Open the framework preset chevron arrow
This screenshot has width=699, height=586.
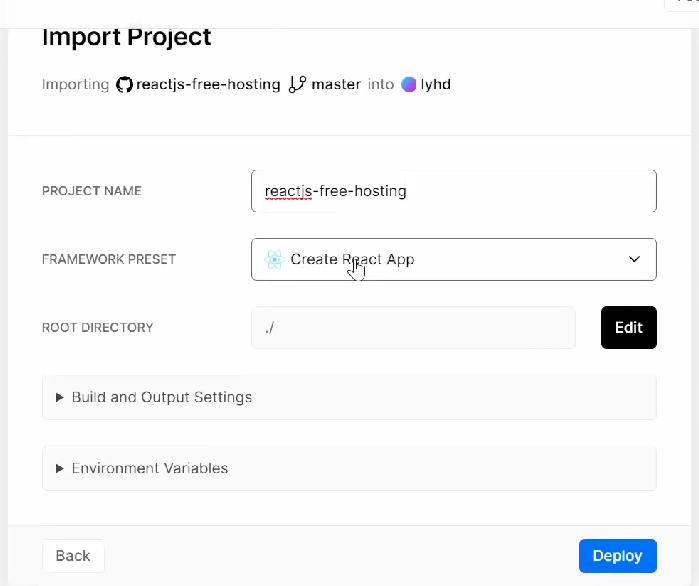click(x=634, y=259)
